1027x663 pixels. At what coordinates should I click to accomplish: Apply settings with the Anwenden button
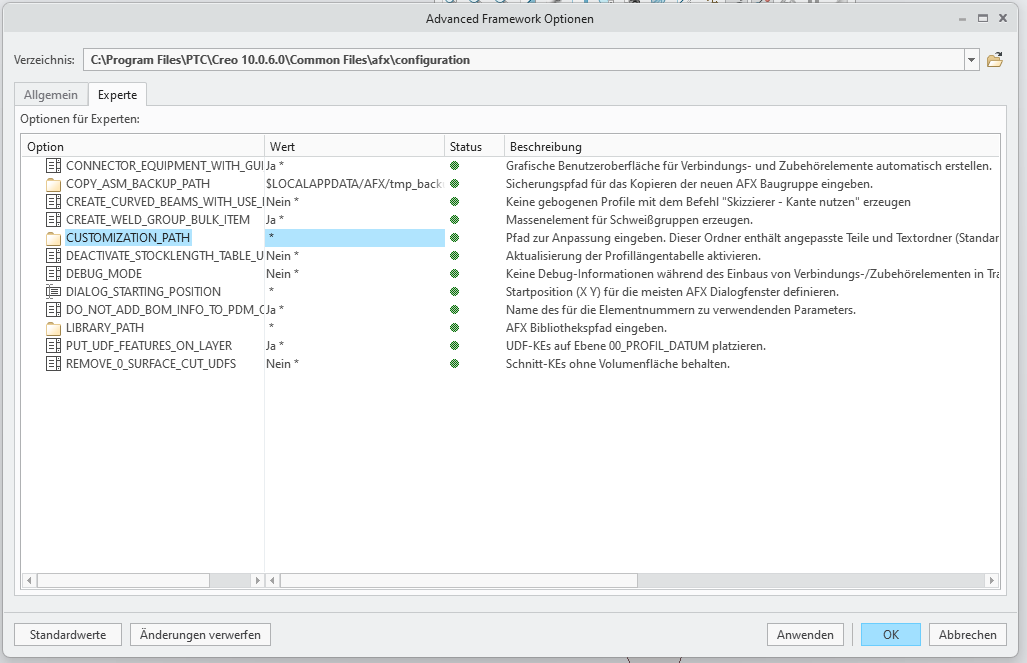[805, 634]
